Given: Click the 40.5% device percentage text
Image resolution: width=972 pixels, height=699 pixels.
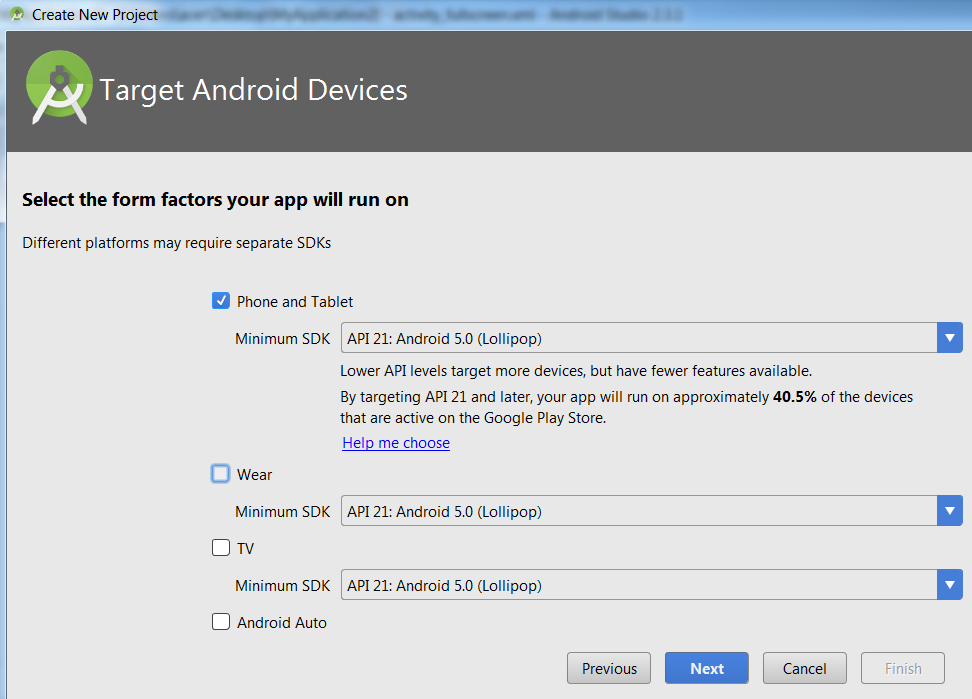Looking at the screenshot, I should pos(795,397).
